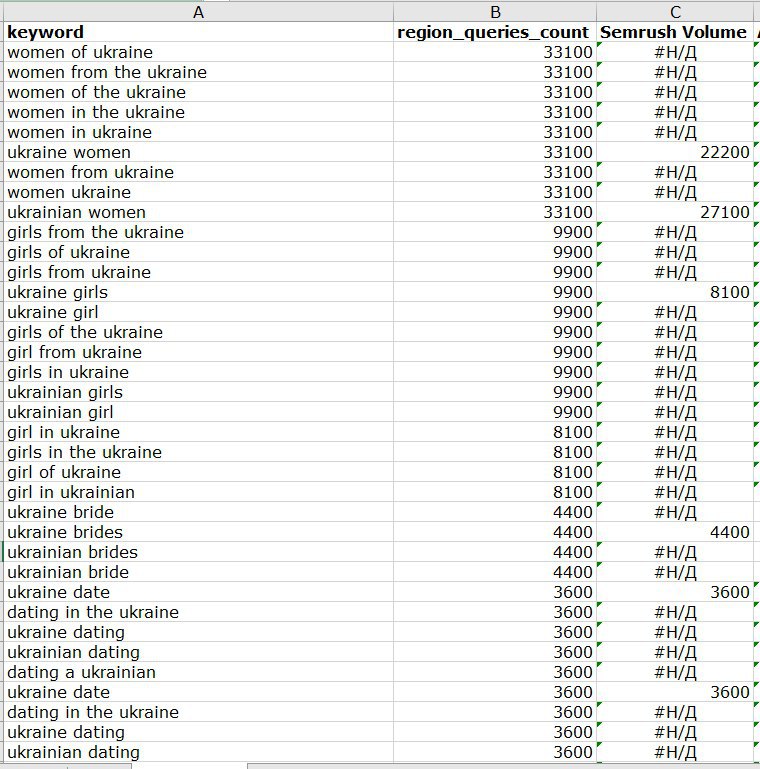Click #Н/Д error in 'women of ukraine' row
760x769 pixels.
675,52
